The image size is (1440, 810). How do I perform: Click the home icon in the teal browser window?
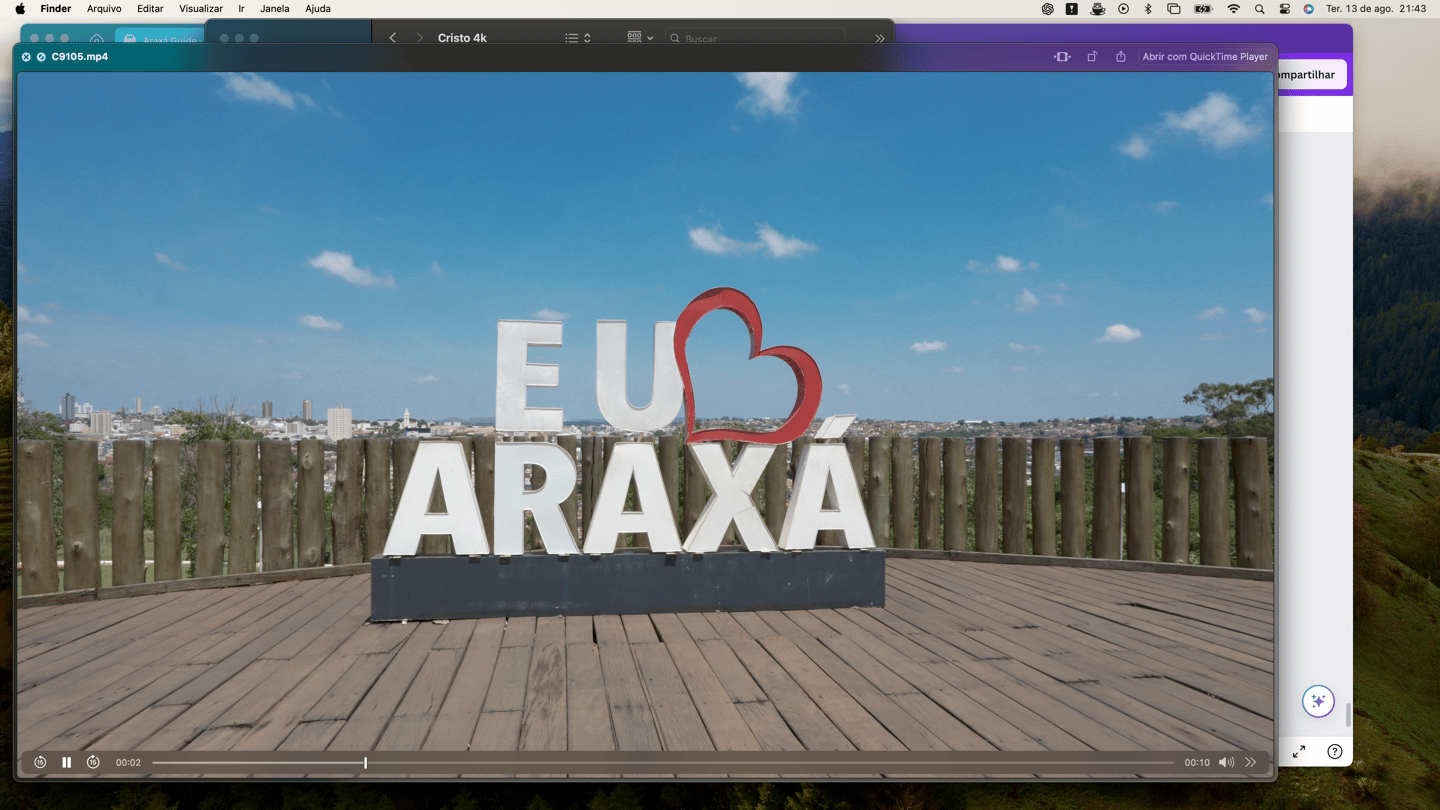pyautogui.click(x=96, y=39)
